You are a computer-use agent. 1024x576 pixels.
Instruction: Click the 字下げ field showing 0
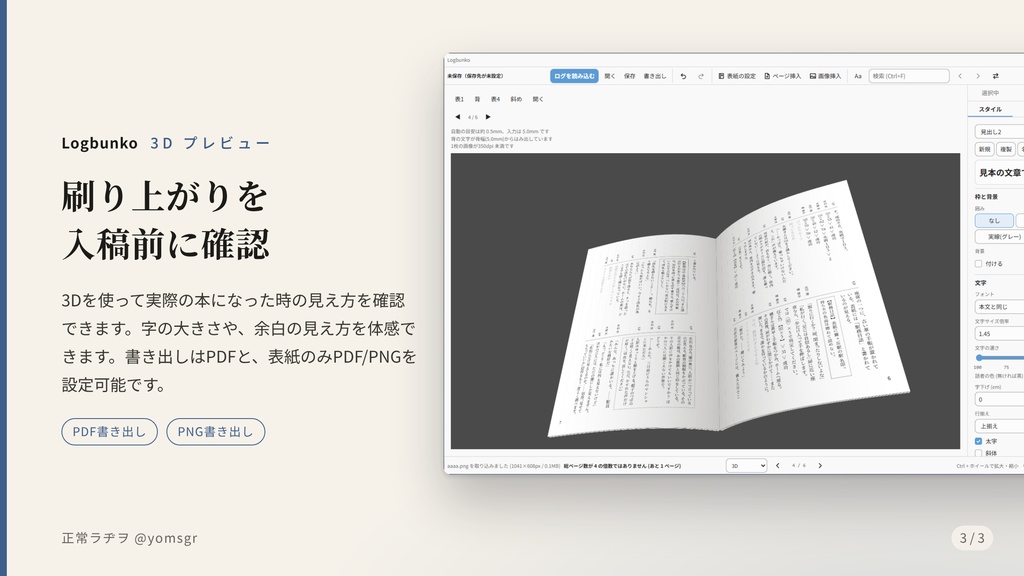tap(999, 399)
